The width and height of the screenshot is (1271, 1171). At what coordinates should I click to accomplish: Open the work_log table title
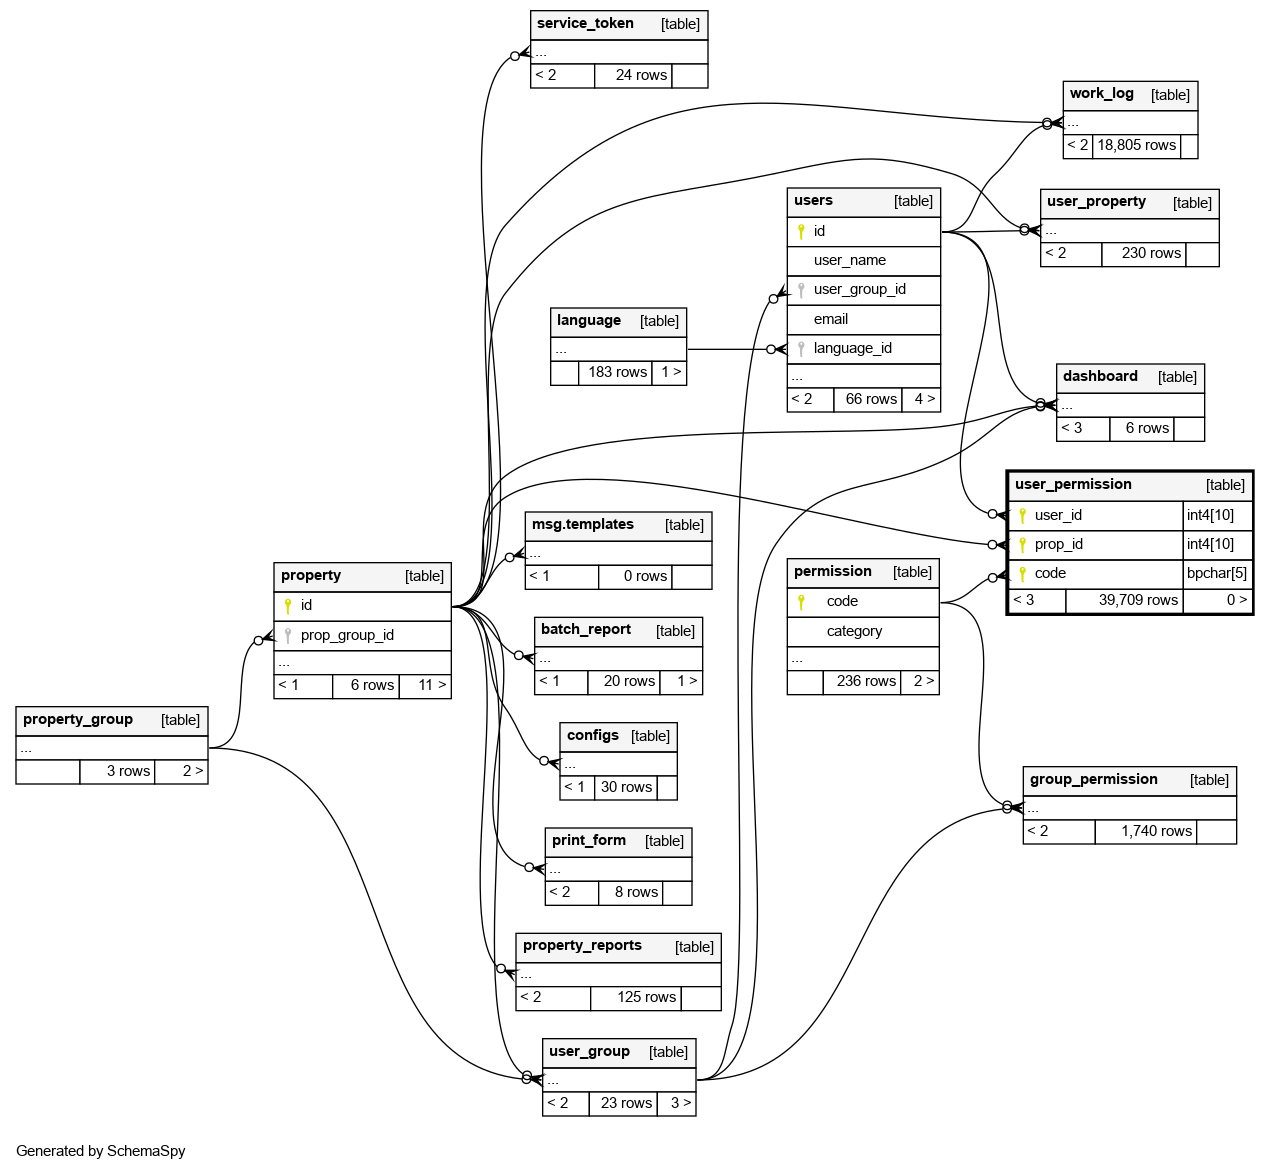pos(1101,94)
